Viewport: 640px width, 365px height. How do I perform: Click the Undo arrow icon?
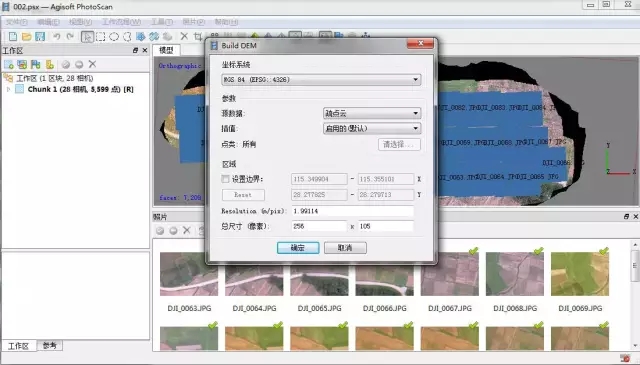[57, 37]
